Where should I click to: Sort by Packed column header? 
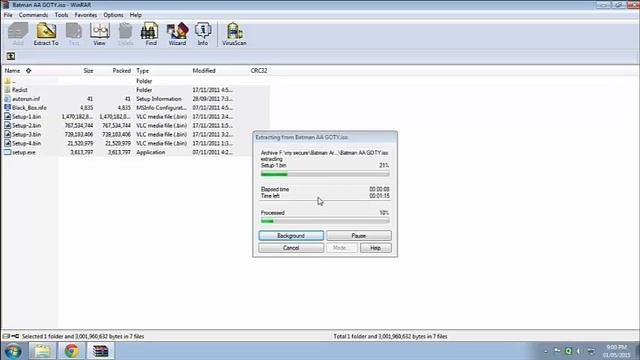[x=121, y=71]
